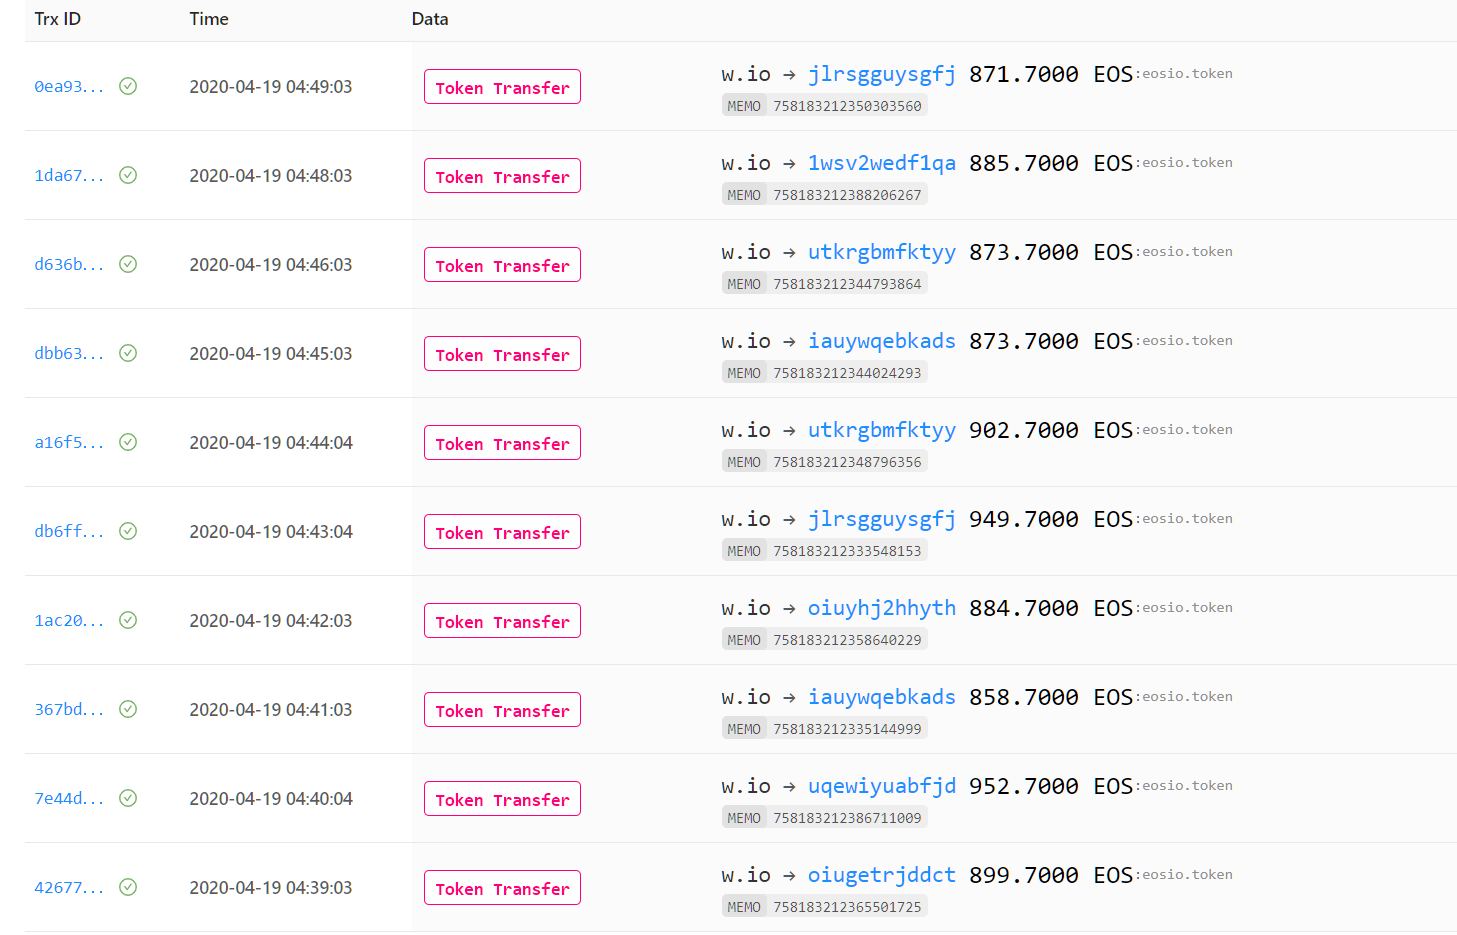Open transaction 42677...
Viewport: 1457px width, 935px height.
click(69, 888)
